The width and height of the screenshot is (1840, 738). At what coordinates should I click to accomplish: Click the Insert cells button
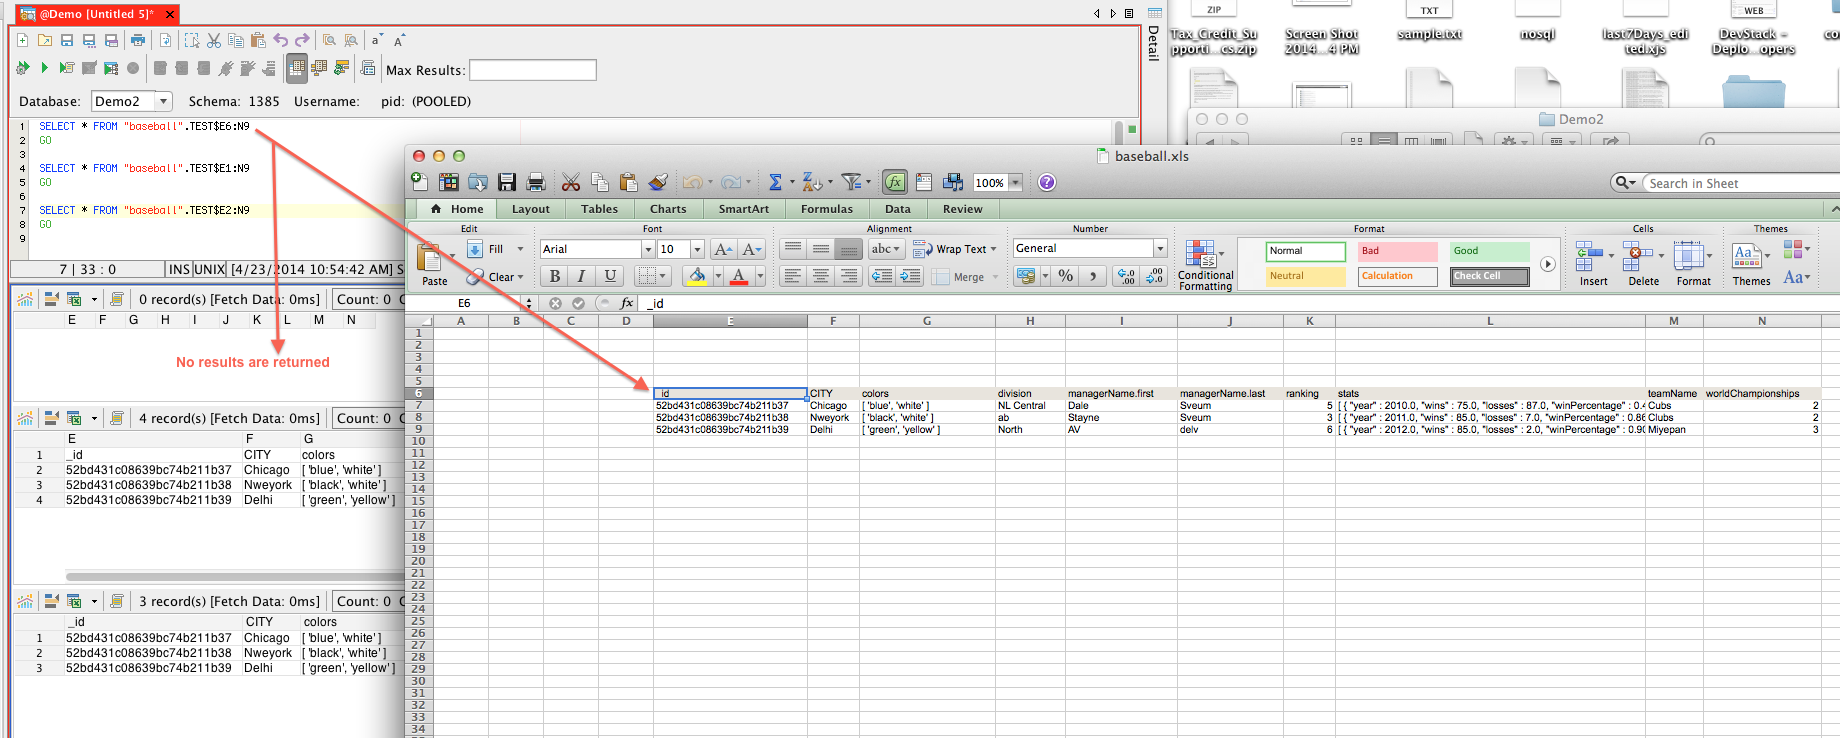[1594, 264]
